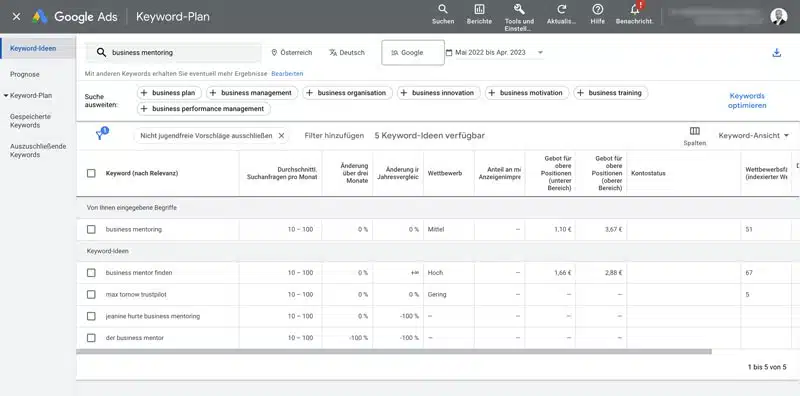Open Auszuschließende Keywords sidebar item
The width and height of the screenshot is (800, 396).
tap(38, 151)
